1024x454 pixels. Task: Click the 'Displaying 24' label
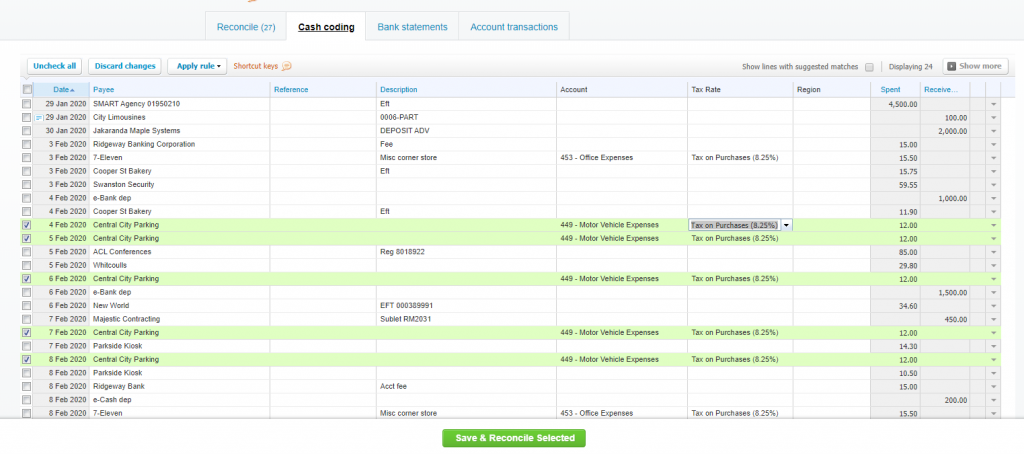click(x=910, y=67)
